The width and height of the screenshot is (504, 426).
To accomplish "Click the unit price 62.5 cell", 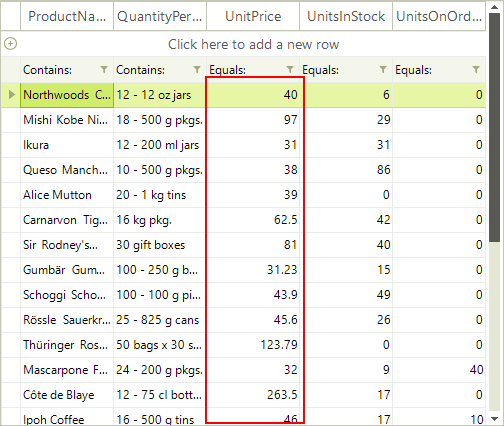I will click(x=253, y=220).
